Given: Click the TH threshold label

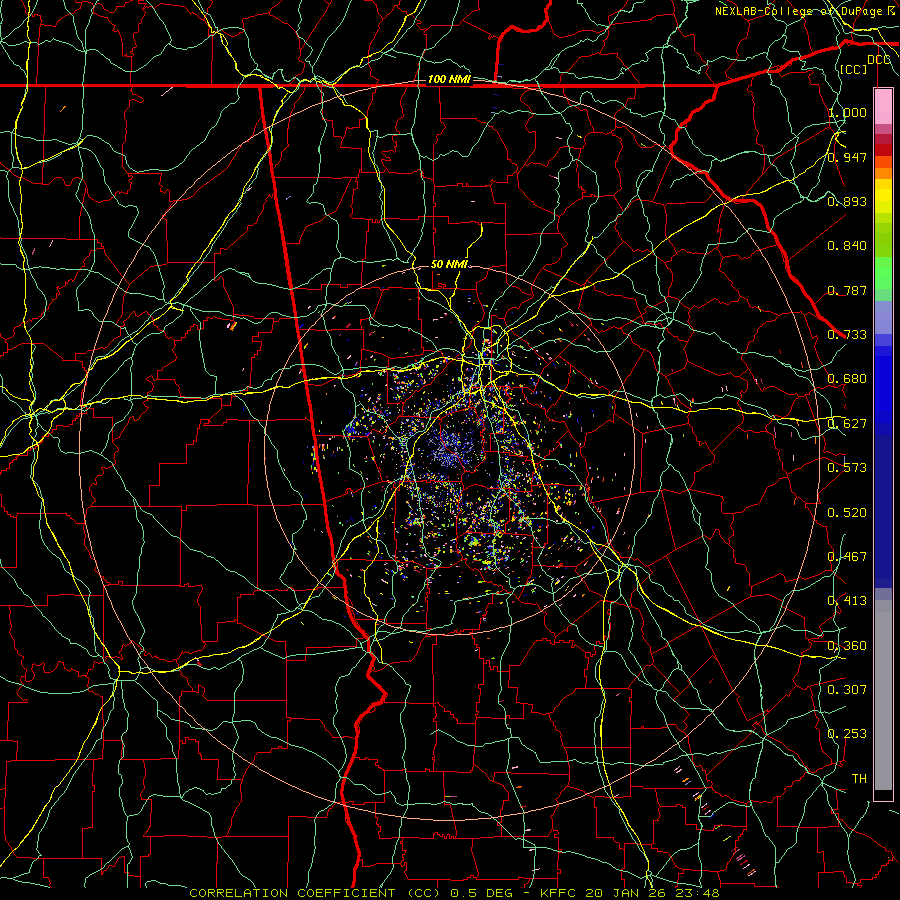Looking at the screenshot, I should pyautogui.click(x=859, y=779).
